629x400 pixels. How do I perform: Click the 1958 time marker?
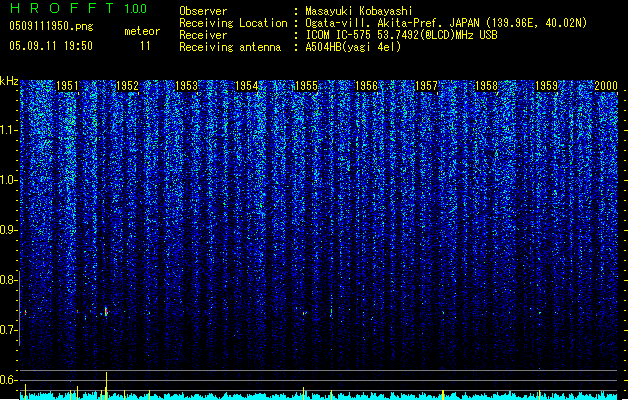pos(486,85)
